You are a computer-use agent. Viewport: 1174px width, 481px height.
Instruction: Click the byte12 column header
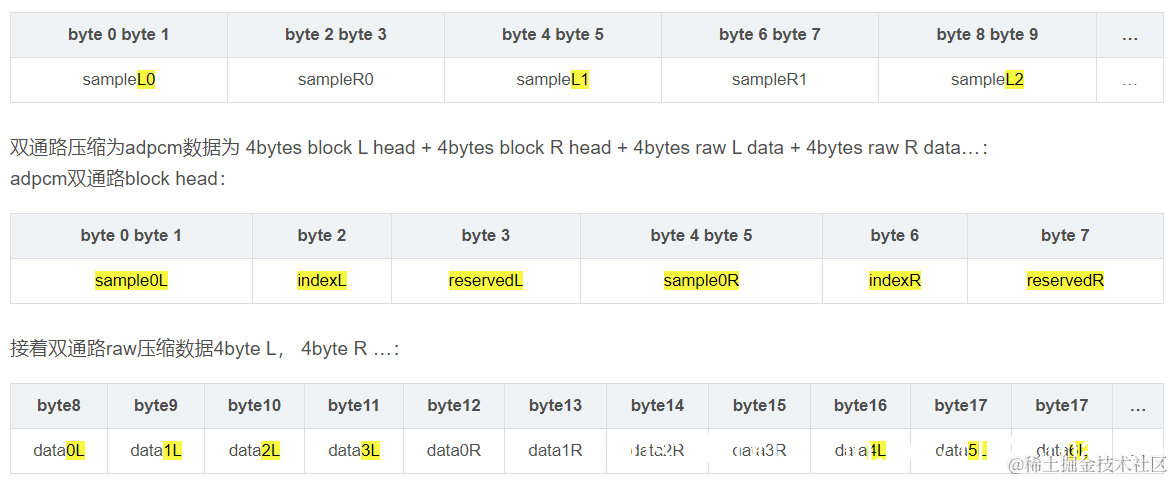point(454,406)
